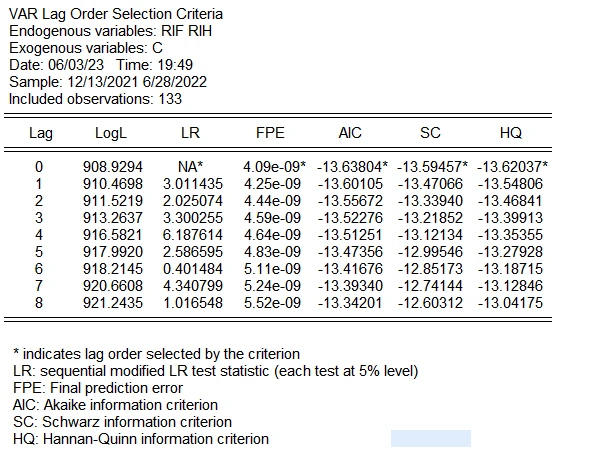
Task: Click the HQ column header
Action: [x=510, y=133]
